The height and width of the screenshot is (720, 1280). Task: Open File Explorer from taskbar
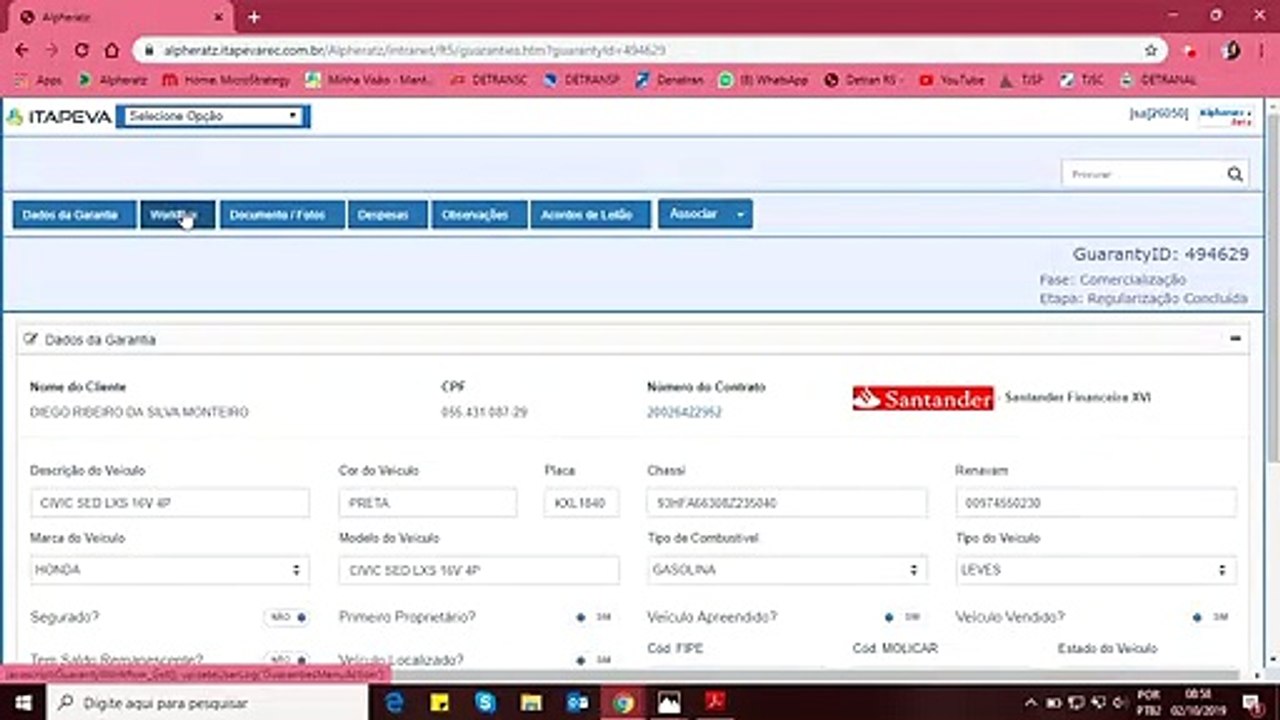click(x=531, y=703)
